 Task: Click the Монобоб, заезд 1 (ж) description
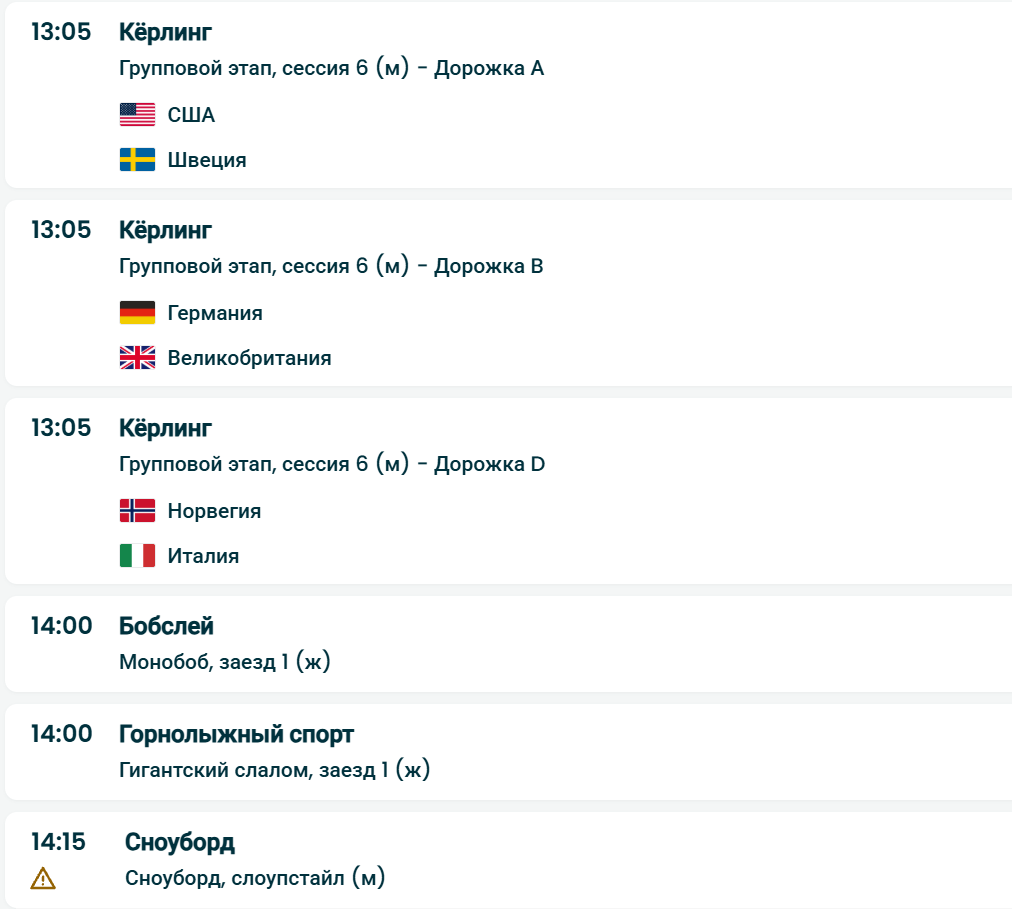pyautogui.click(x=224, y=662)
